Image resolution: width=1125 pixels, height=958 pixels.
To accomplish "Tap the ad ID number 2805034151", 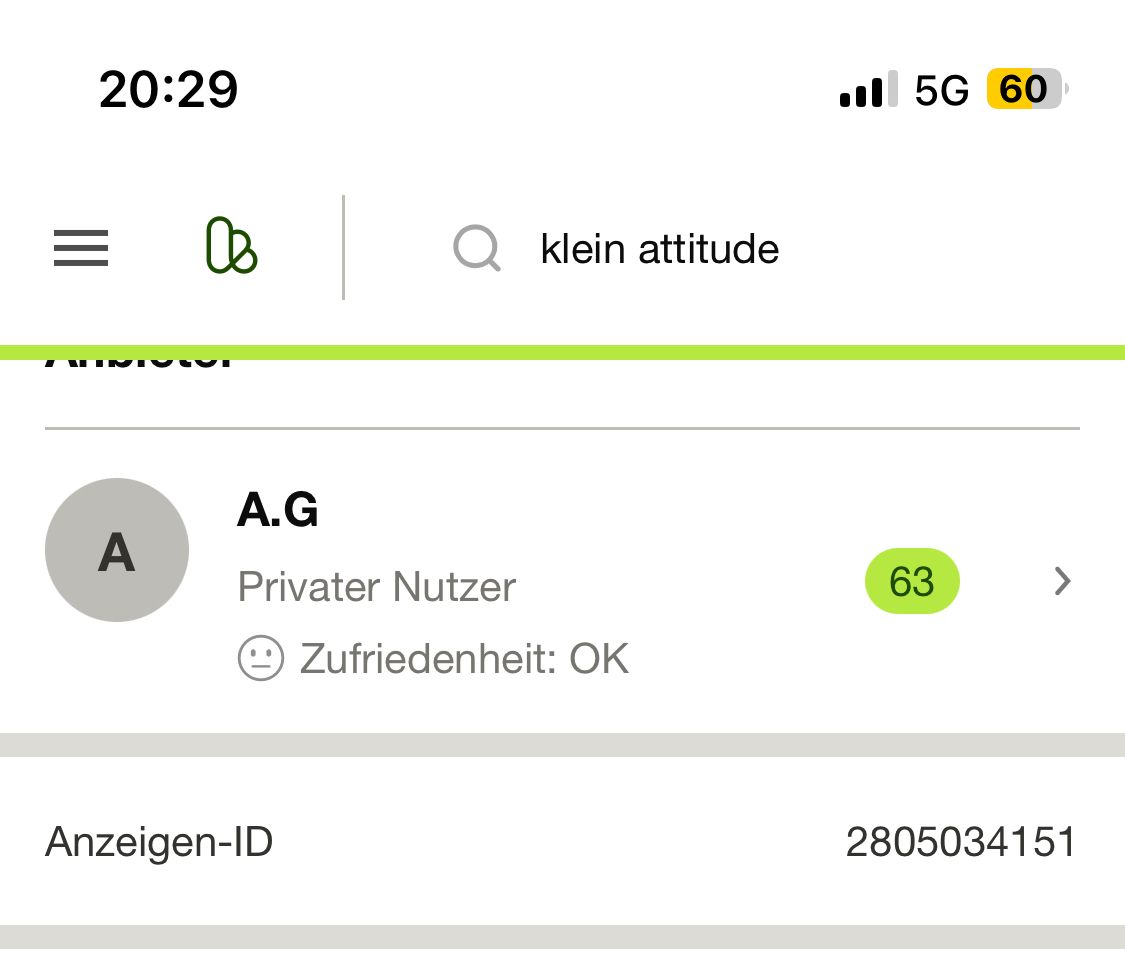I will point(961,843).
